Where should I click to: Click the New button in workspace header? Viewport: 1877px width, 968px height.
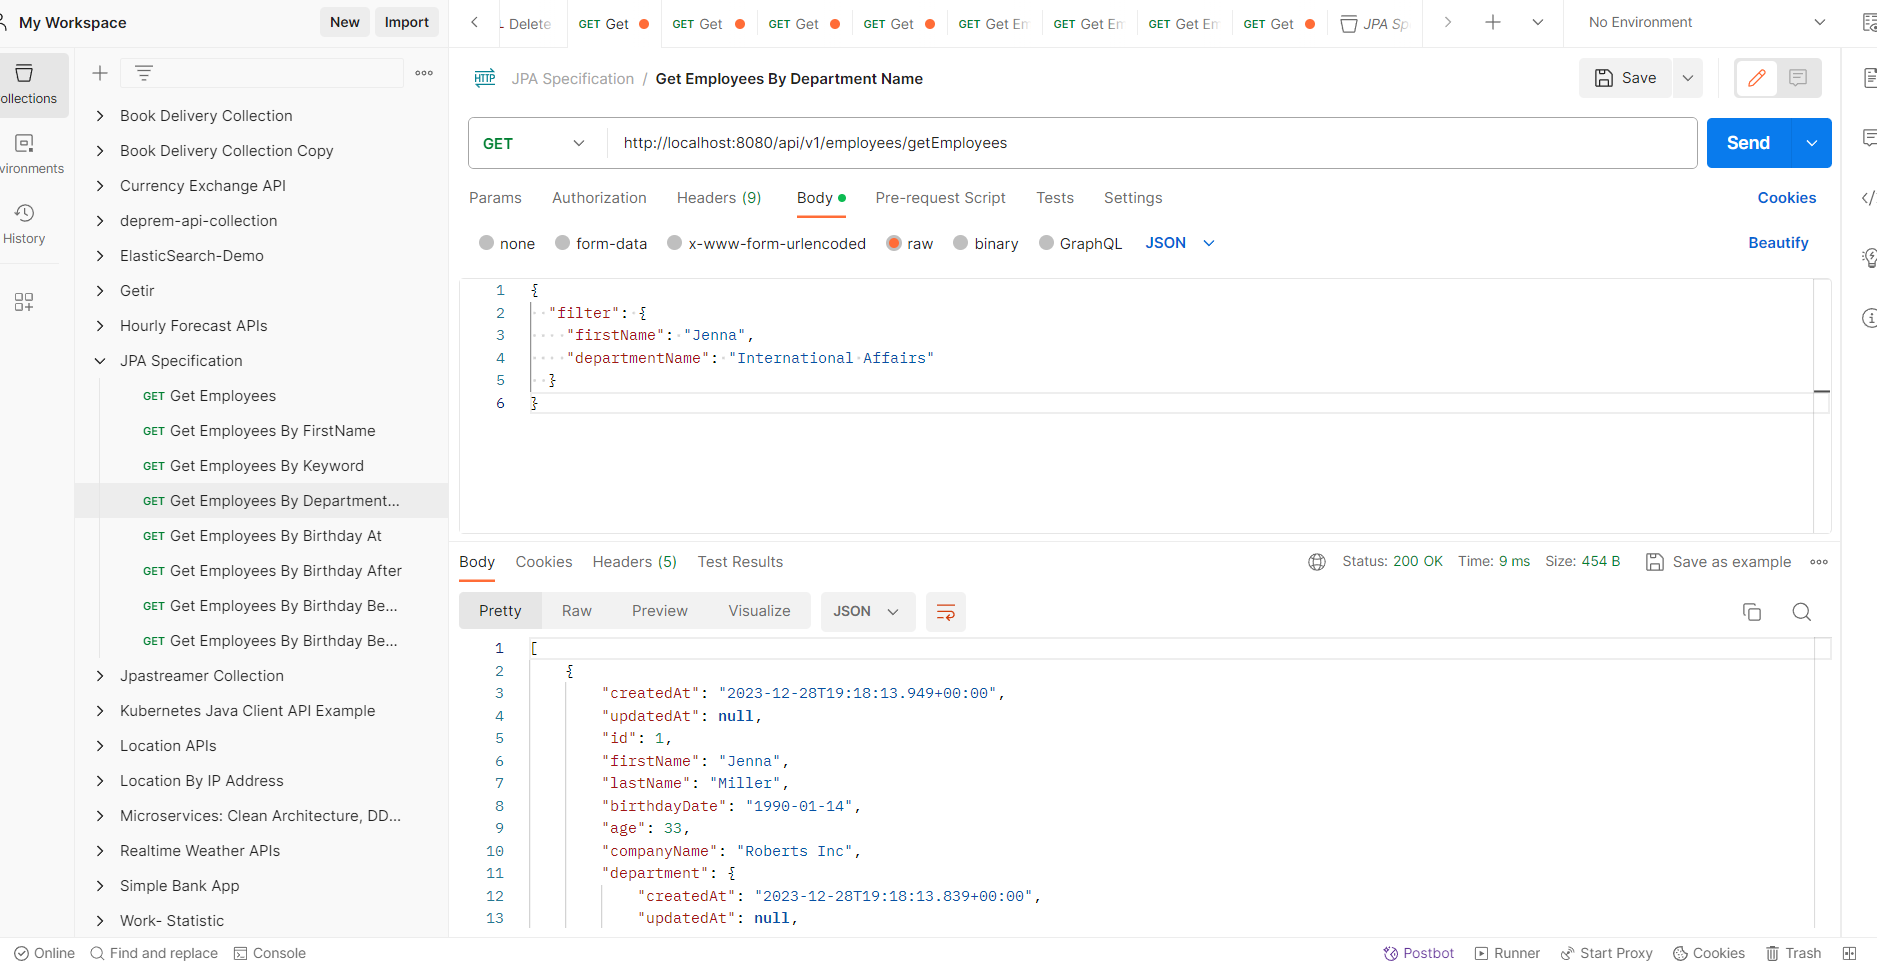(x=345, y=22)
